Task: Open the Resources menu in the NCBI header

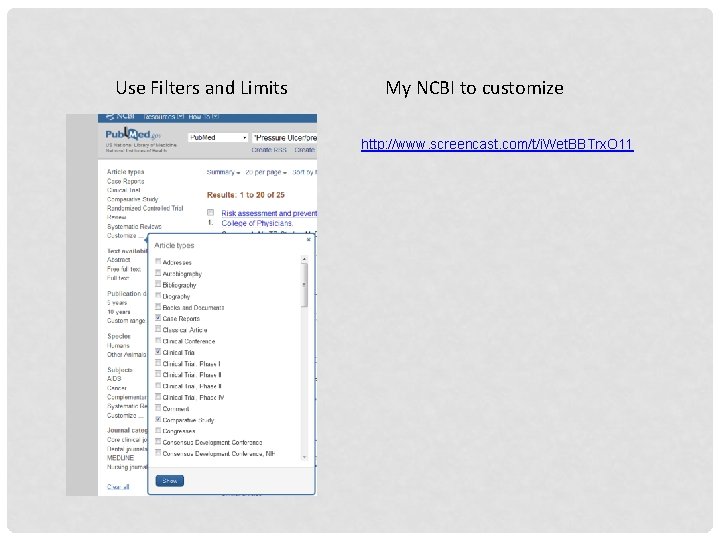Action: point(163,117)
